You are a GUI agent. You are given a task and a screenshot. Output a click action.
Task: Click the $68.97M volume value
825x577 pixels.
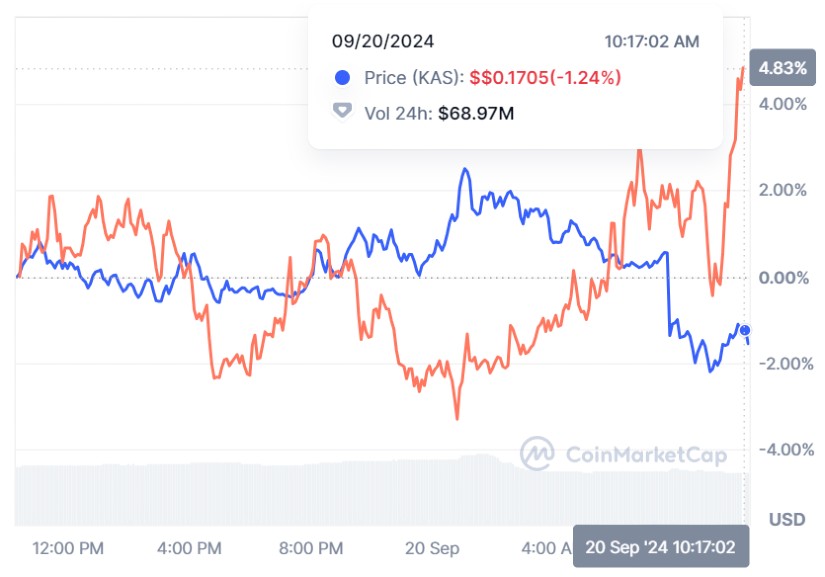click(476, 113)
